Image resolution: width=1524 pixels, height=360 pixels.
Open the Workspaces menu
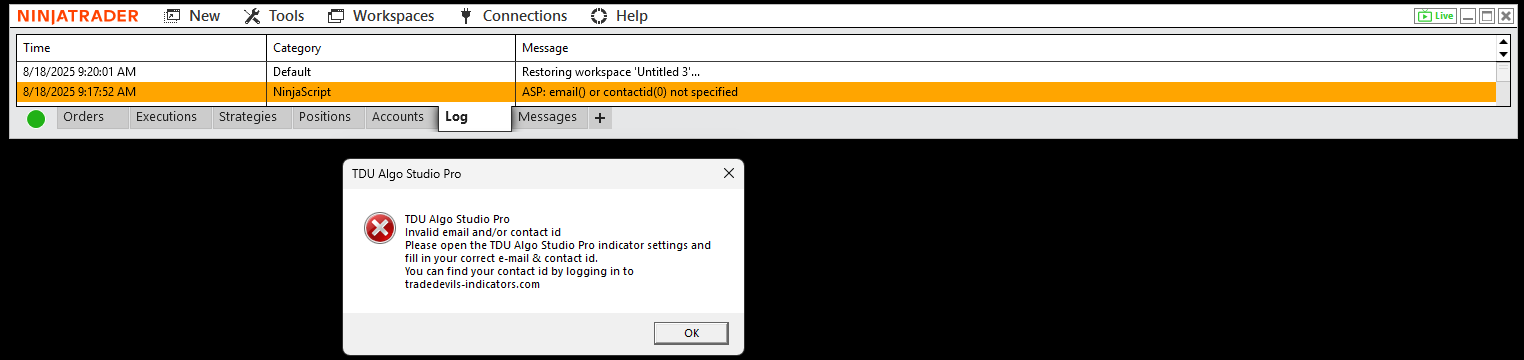point(381,16)
